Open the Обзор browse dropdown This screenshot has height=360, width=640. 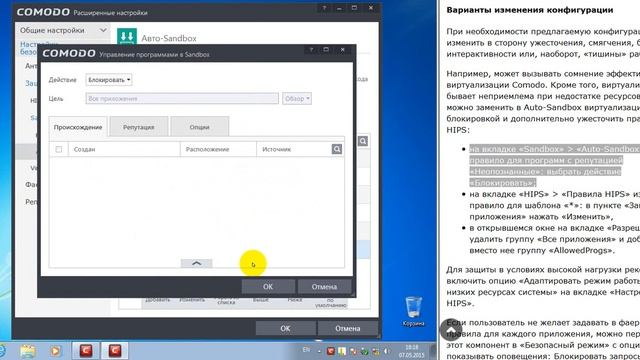(x=297, y=98)
